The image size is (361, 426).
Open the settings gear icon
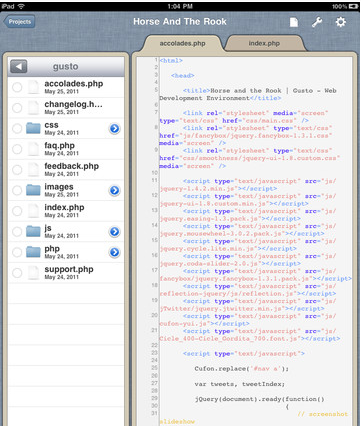340,22
